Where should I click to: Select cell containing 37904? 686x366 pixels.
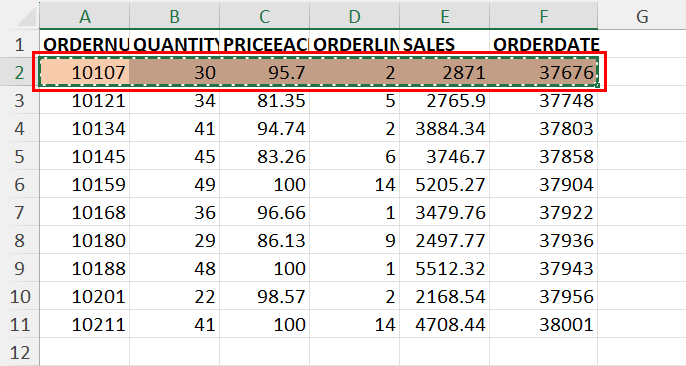(x=544, y=184)
